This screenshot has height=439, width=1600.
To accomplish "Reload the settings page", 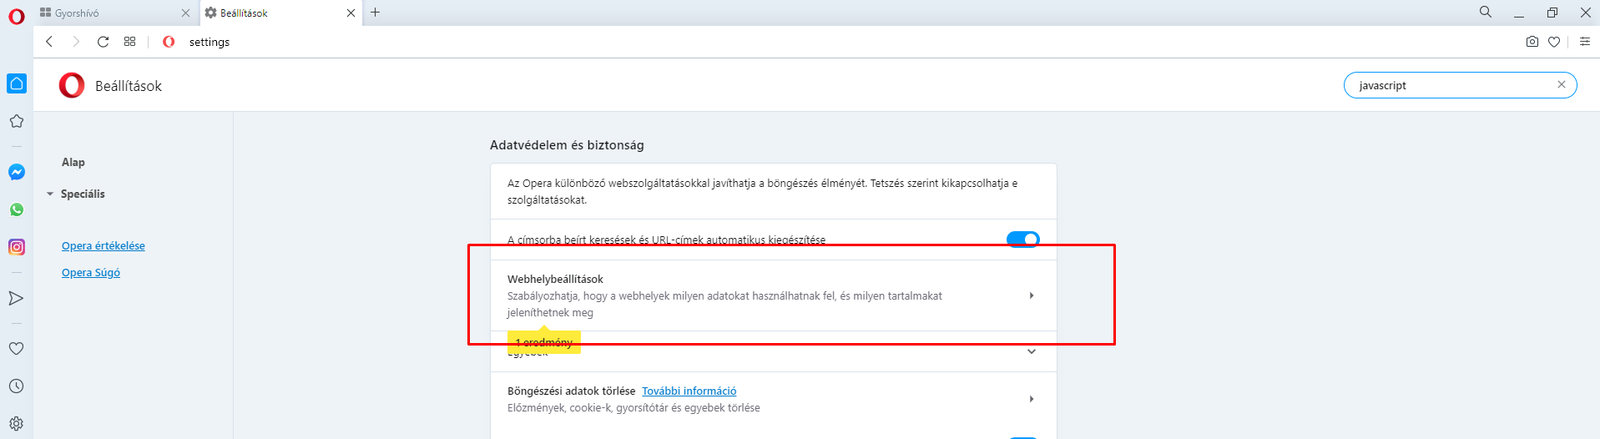I will click(103, 42).
